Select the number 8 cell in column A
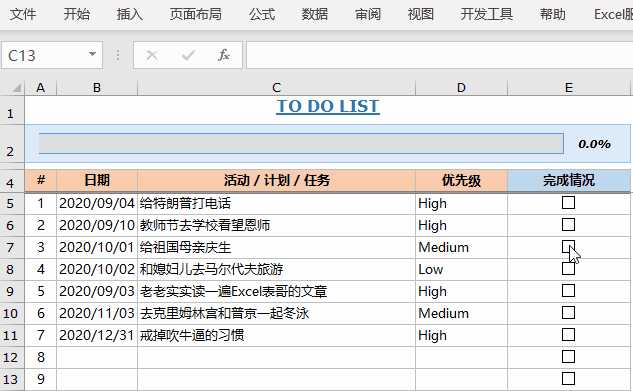Screen dimensions: 633x391 pyautogui.click(x=40, y=357)
